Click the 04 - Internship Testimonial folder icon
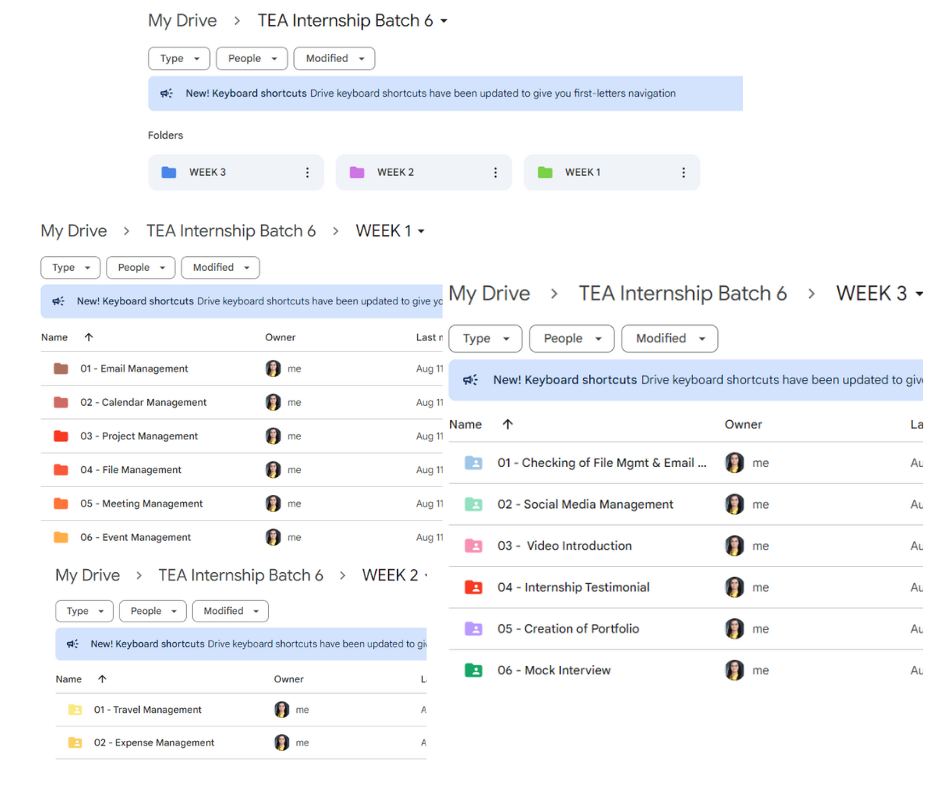This screenshot has width=940, height=788. coord(474,587)
